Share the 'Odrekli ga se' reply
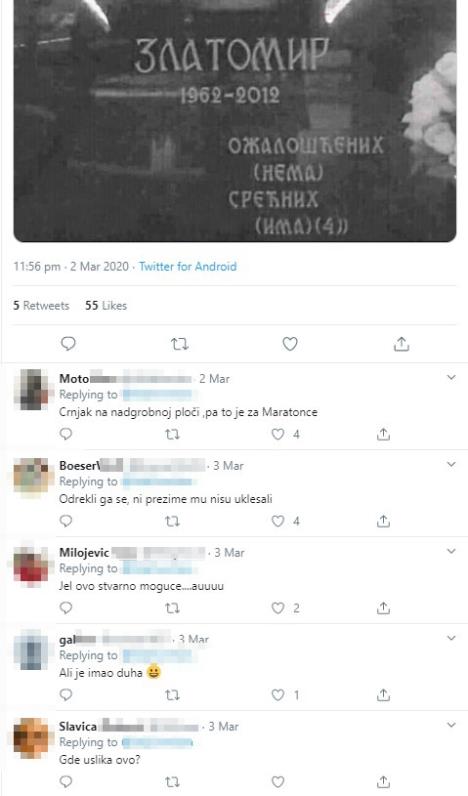 point(384,521)
